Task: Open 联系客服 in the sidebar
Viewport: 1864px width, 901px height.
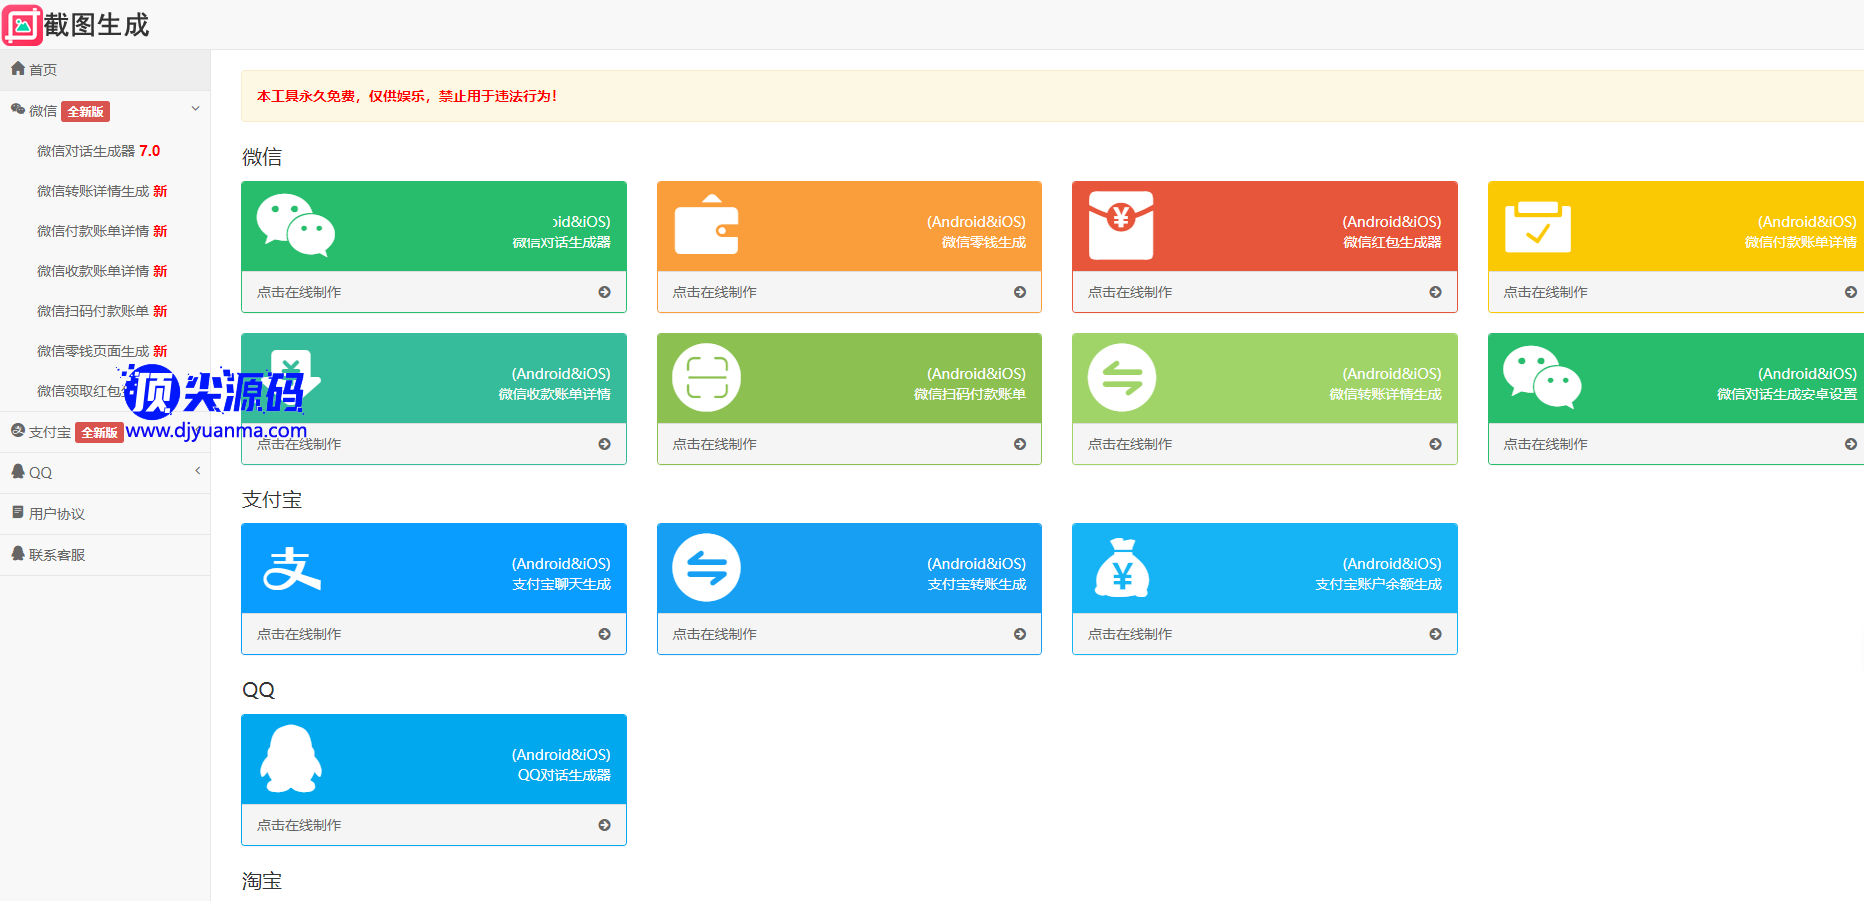Action: coord(56,555)
